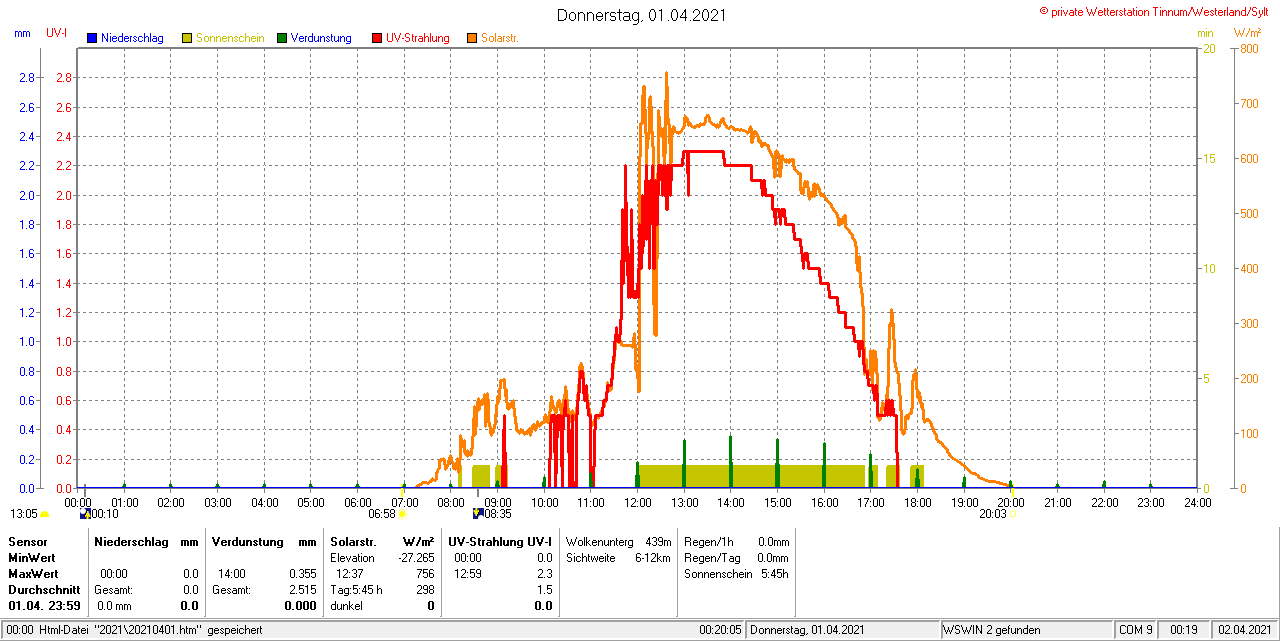Click the moon icon beside 08:35

(479, 514)
